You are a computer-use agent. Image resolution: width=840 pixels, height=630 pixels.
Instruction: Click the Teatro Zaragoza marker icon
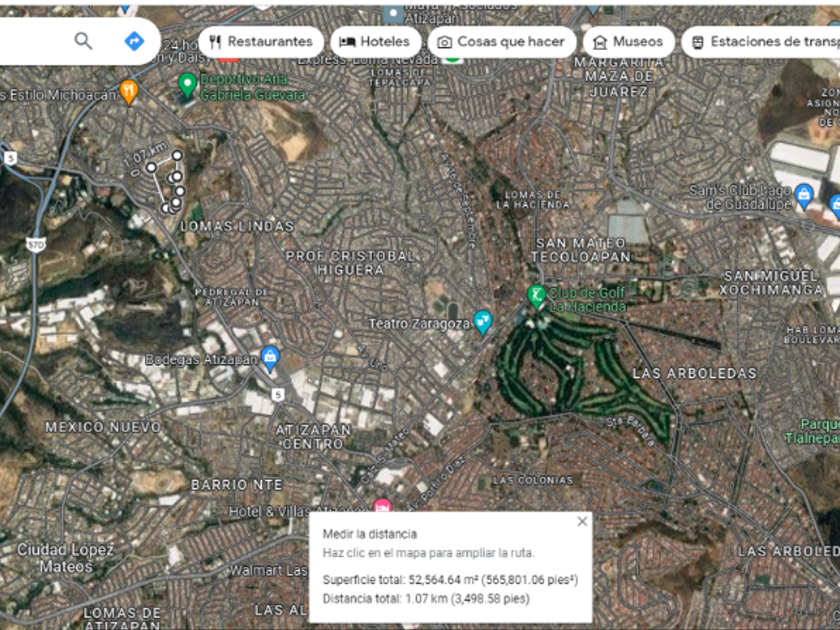483,322
